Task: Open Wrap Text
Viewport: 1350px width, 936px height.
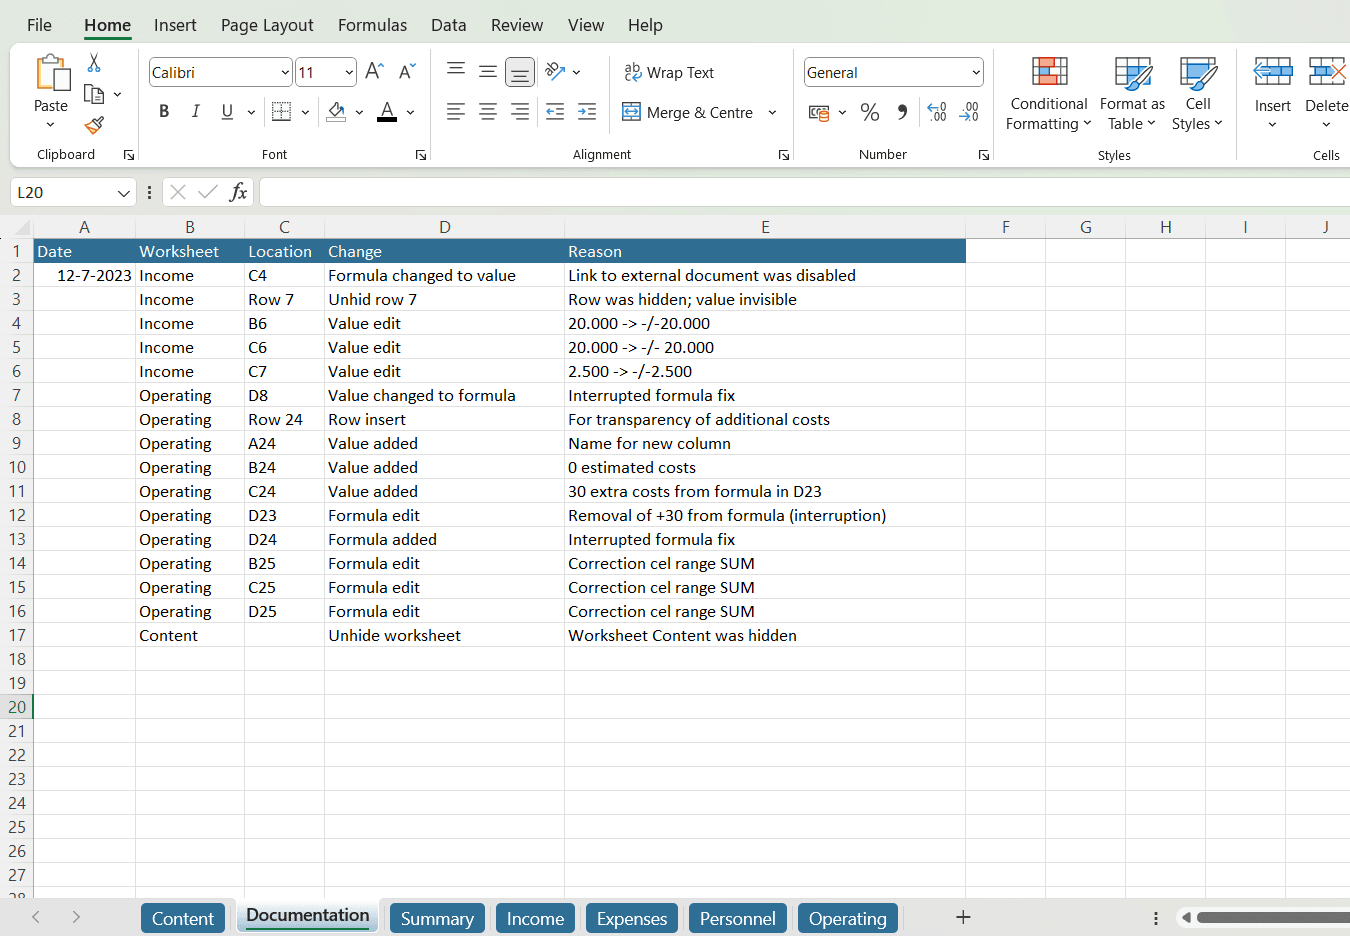Action: [x=669, y=72]
